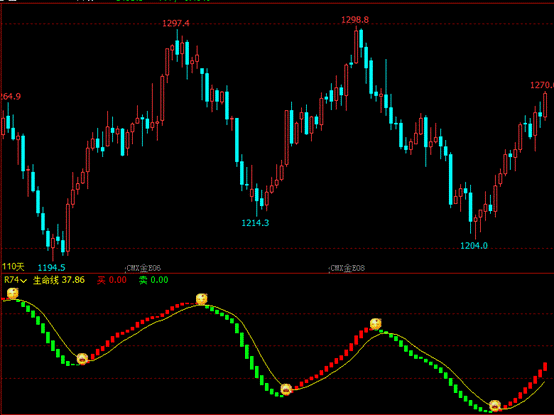Viewport: 554px width, 415px height.
Task: Select the sweating-face icon after the 1297.4 peak
Action: [201, 299]
